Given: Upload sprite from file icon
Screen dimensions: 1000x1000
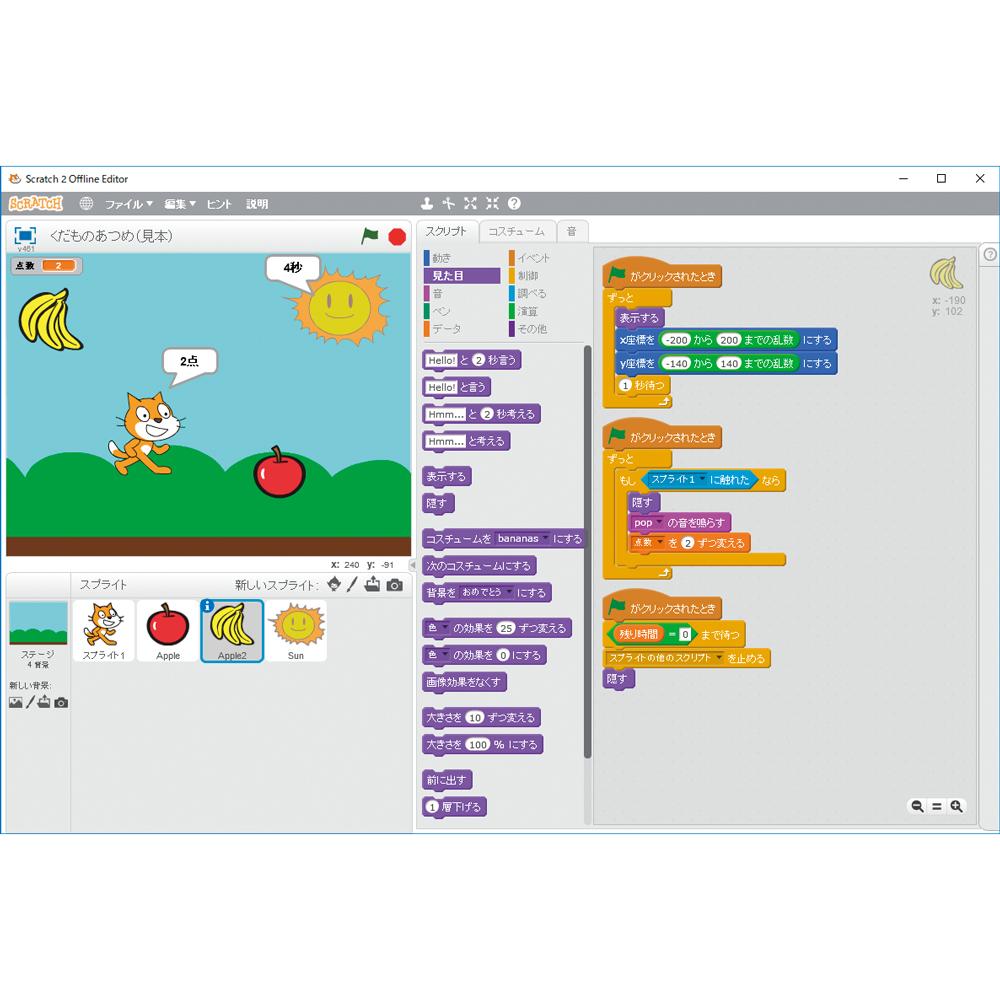Looking at the screenshot, I should click(372, 584).
